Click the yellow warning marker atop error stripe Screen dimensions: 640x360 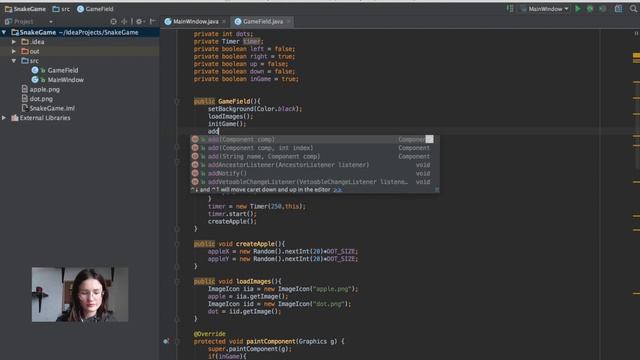[636, 55]
